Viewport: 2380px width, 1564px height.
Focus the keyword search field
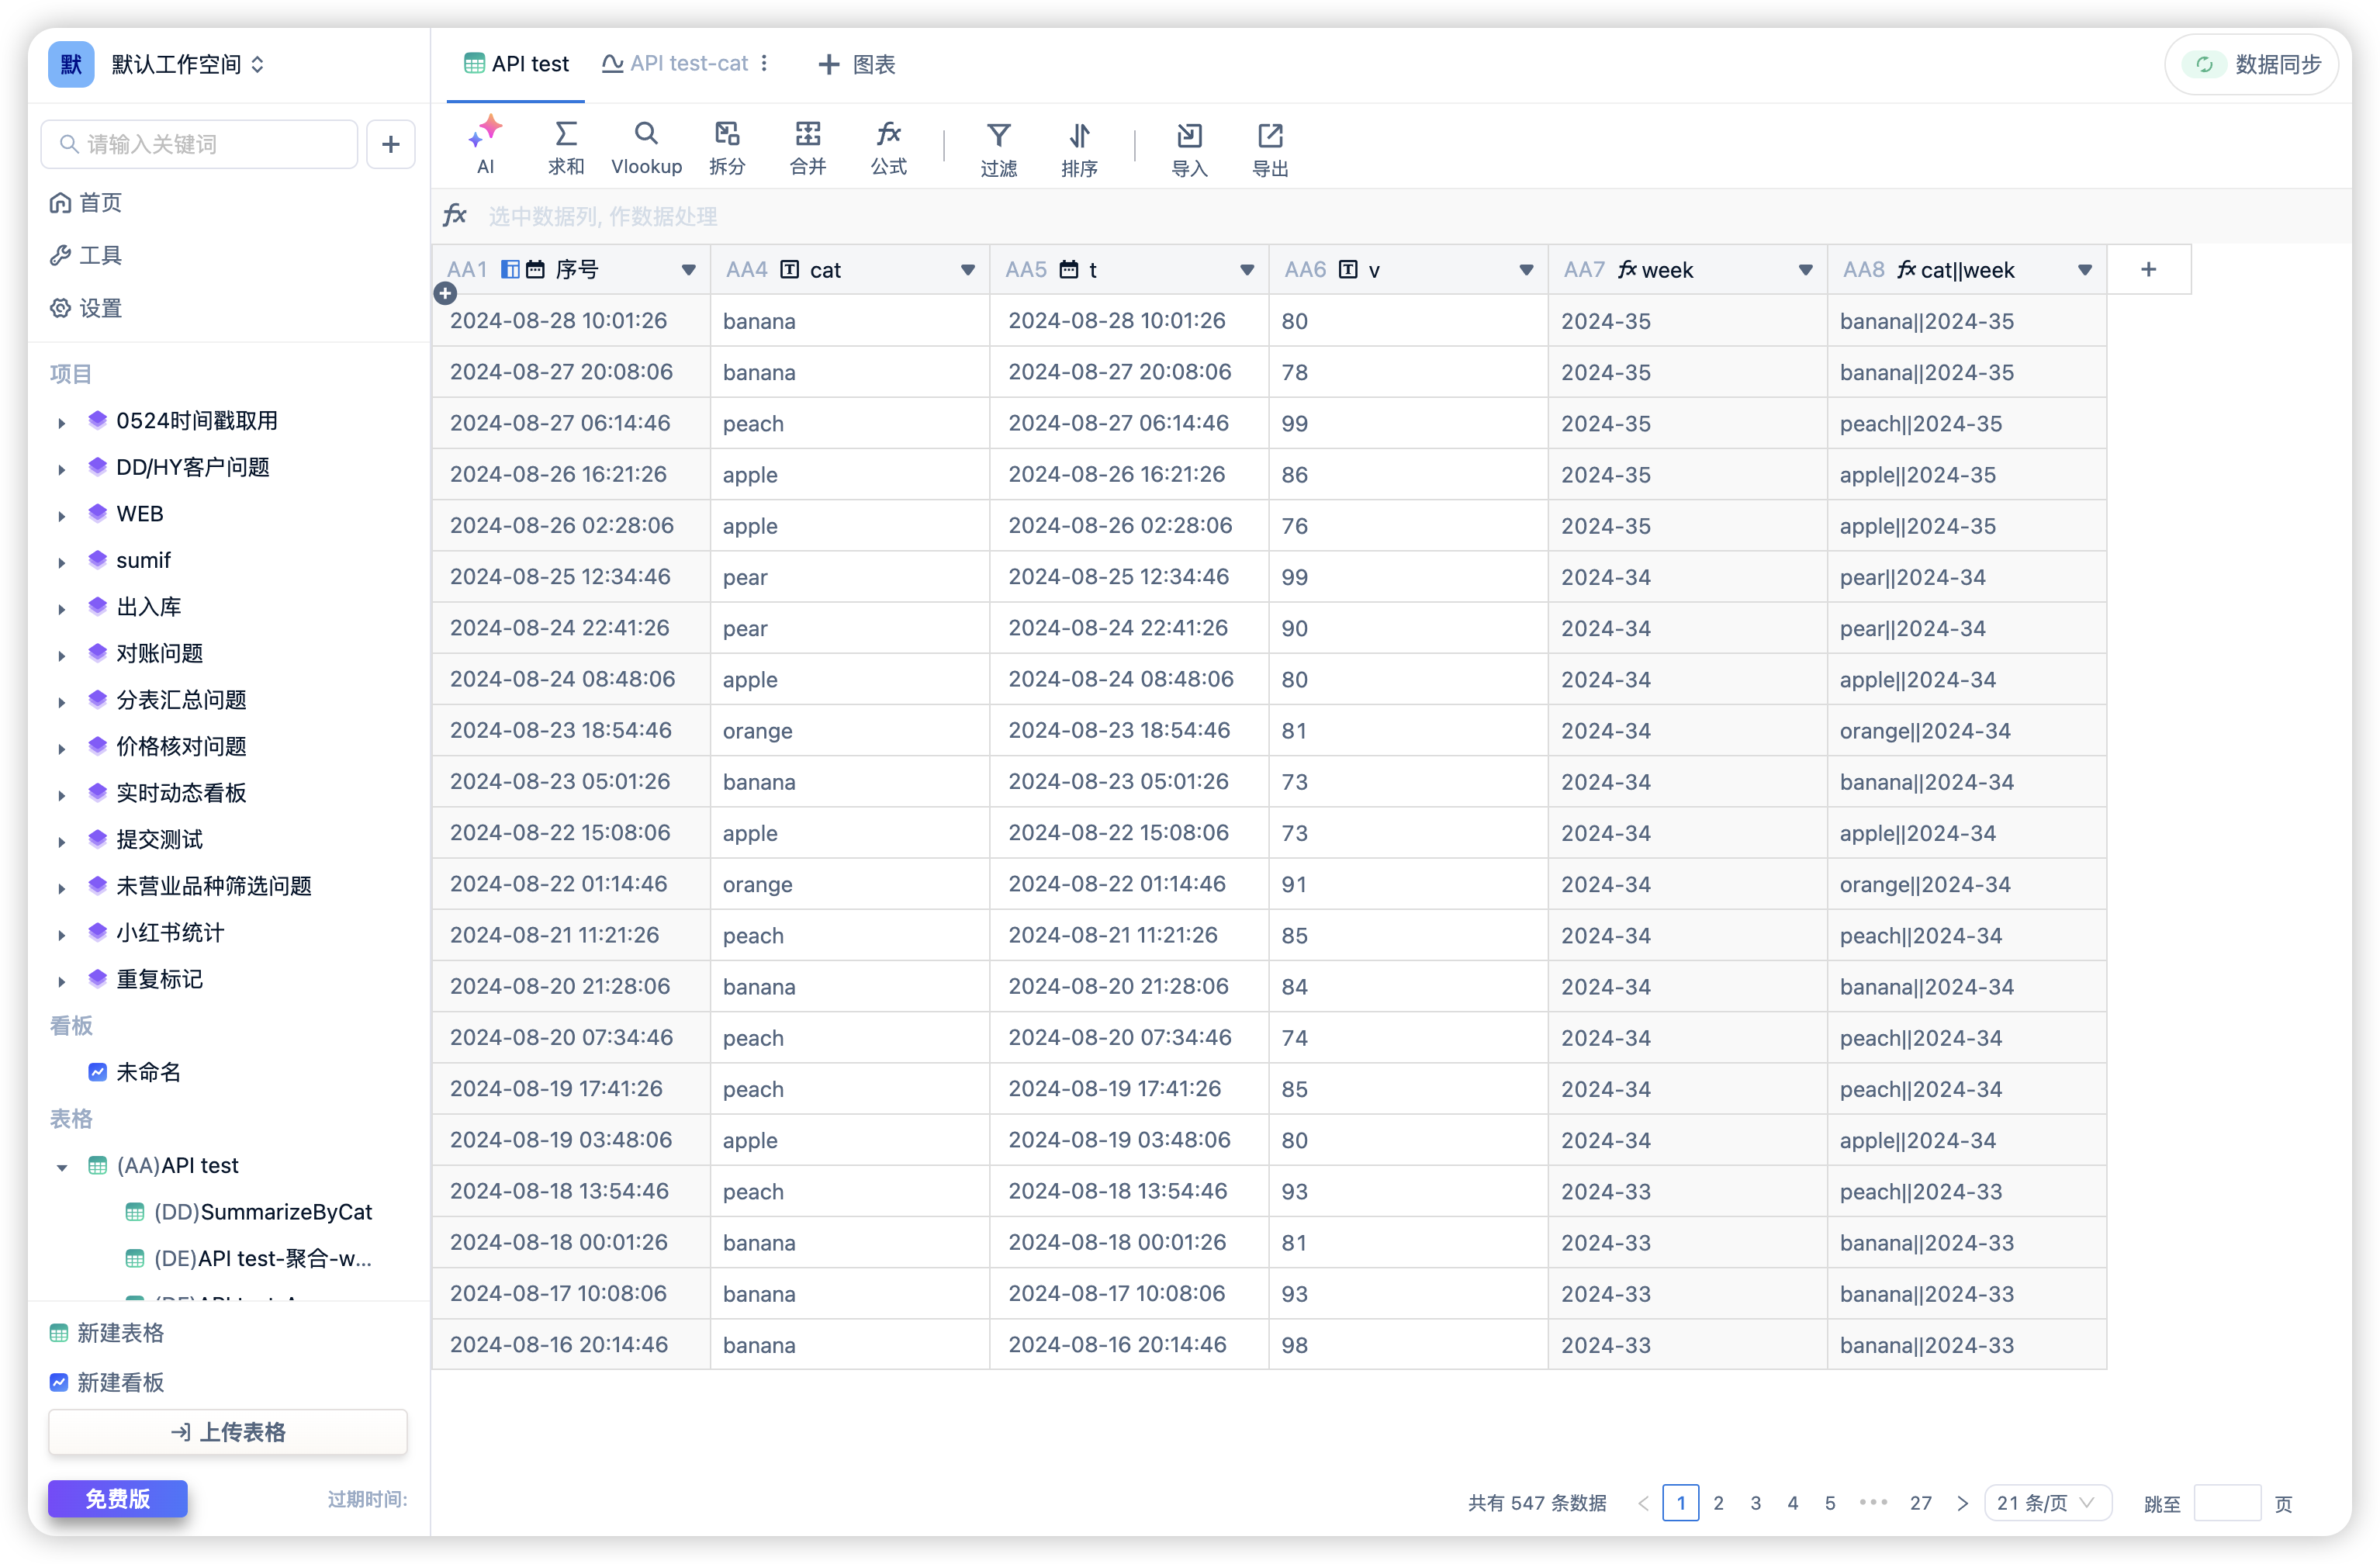coord(200,145)
